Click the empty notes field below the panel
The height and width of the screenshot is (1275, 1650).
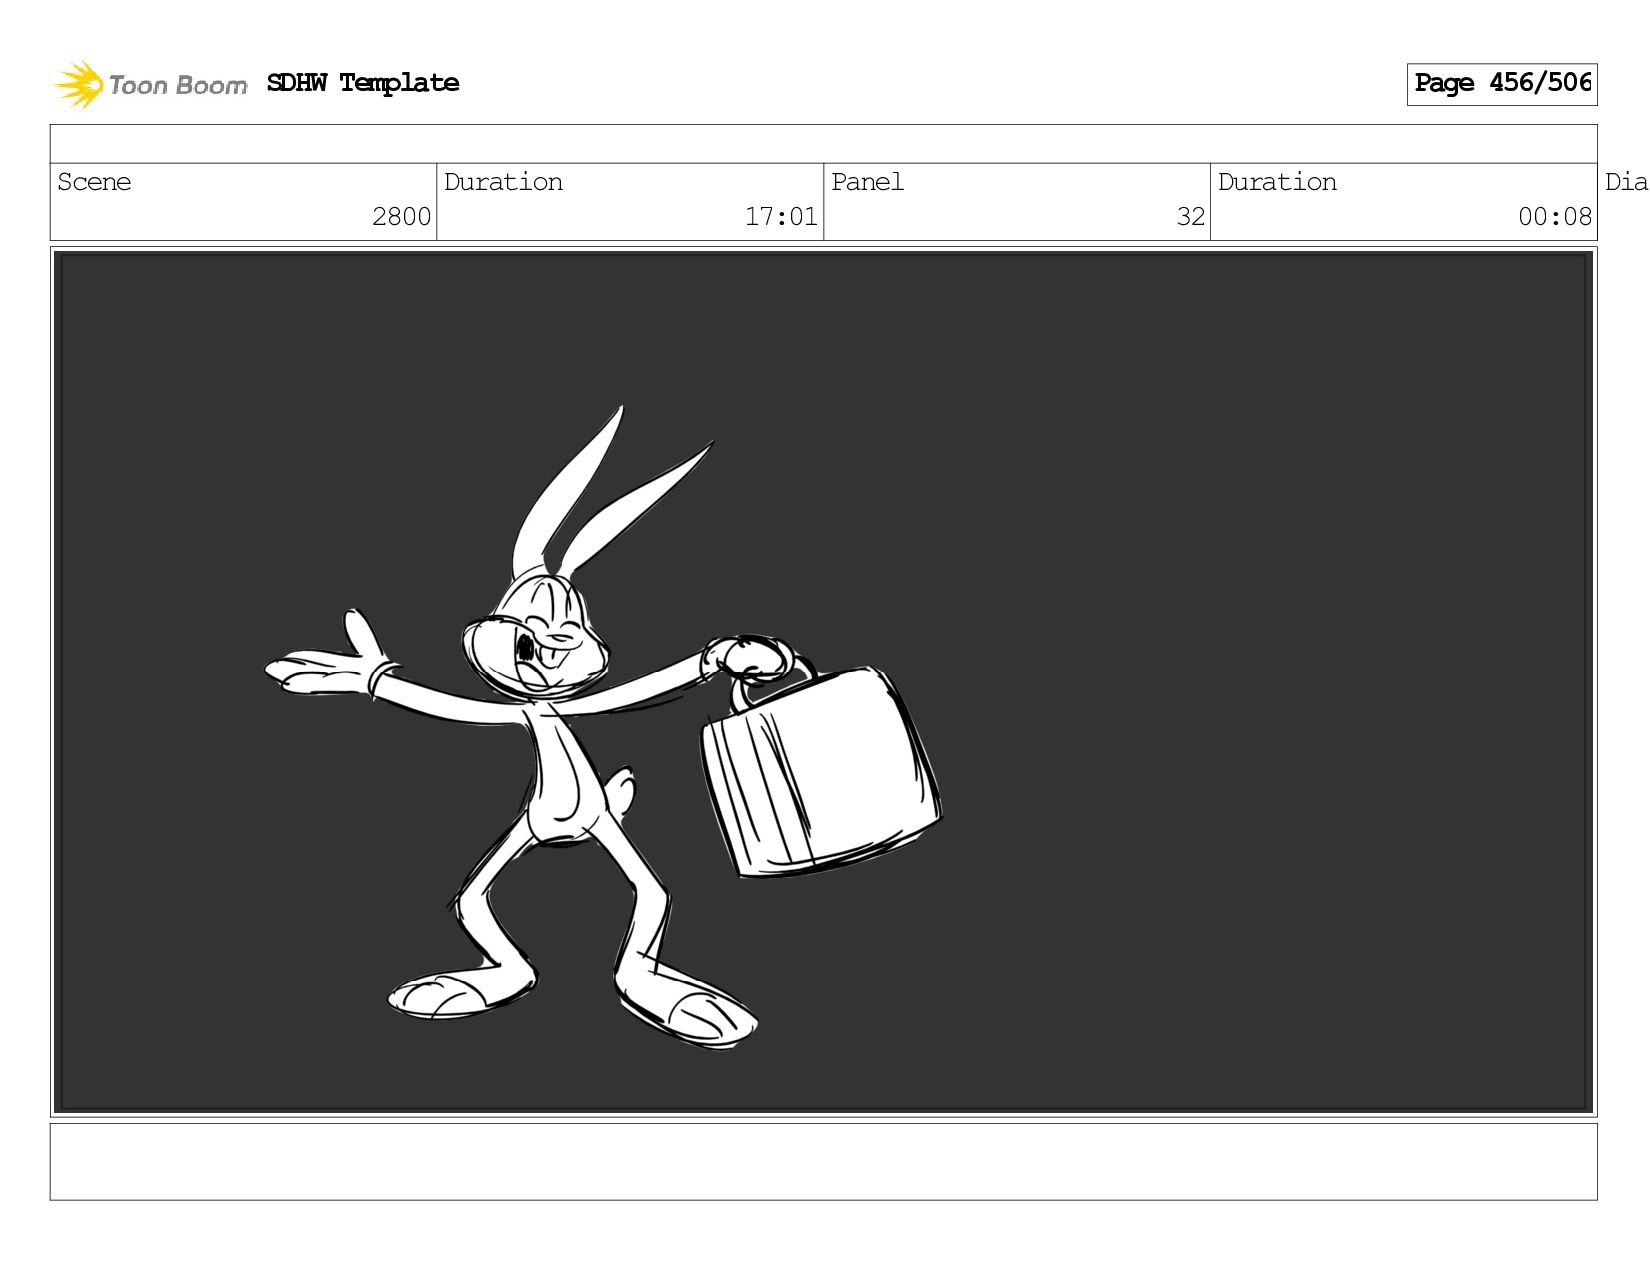point(824,1162)
